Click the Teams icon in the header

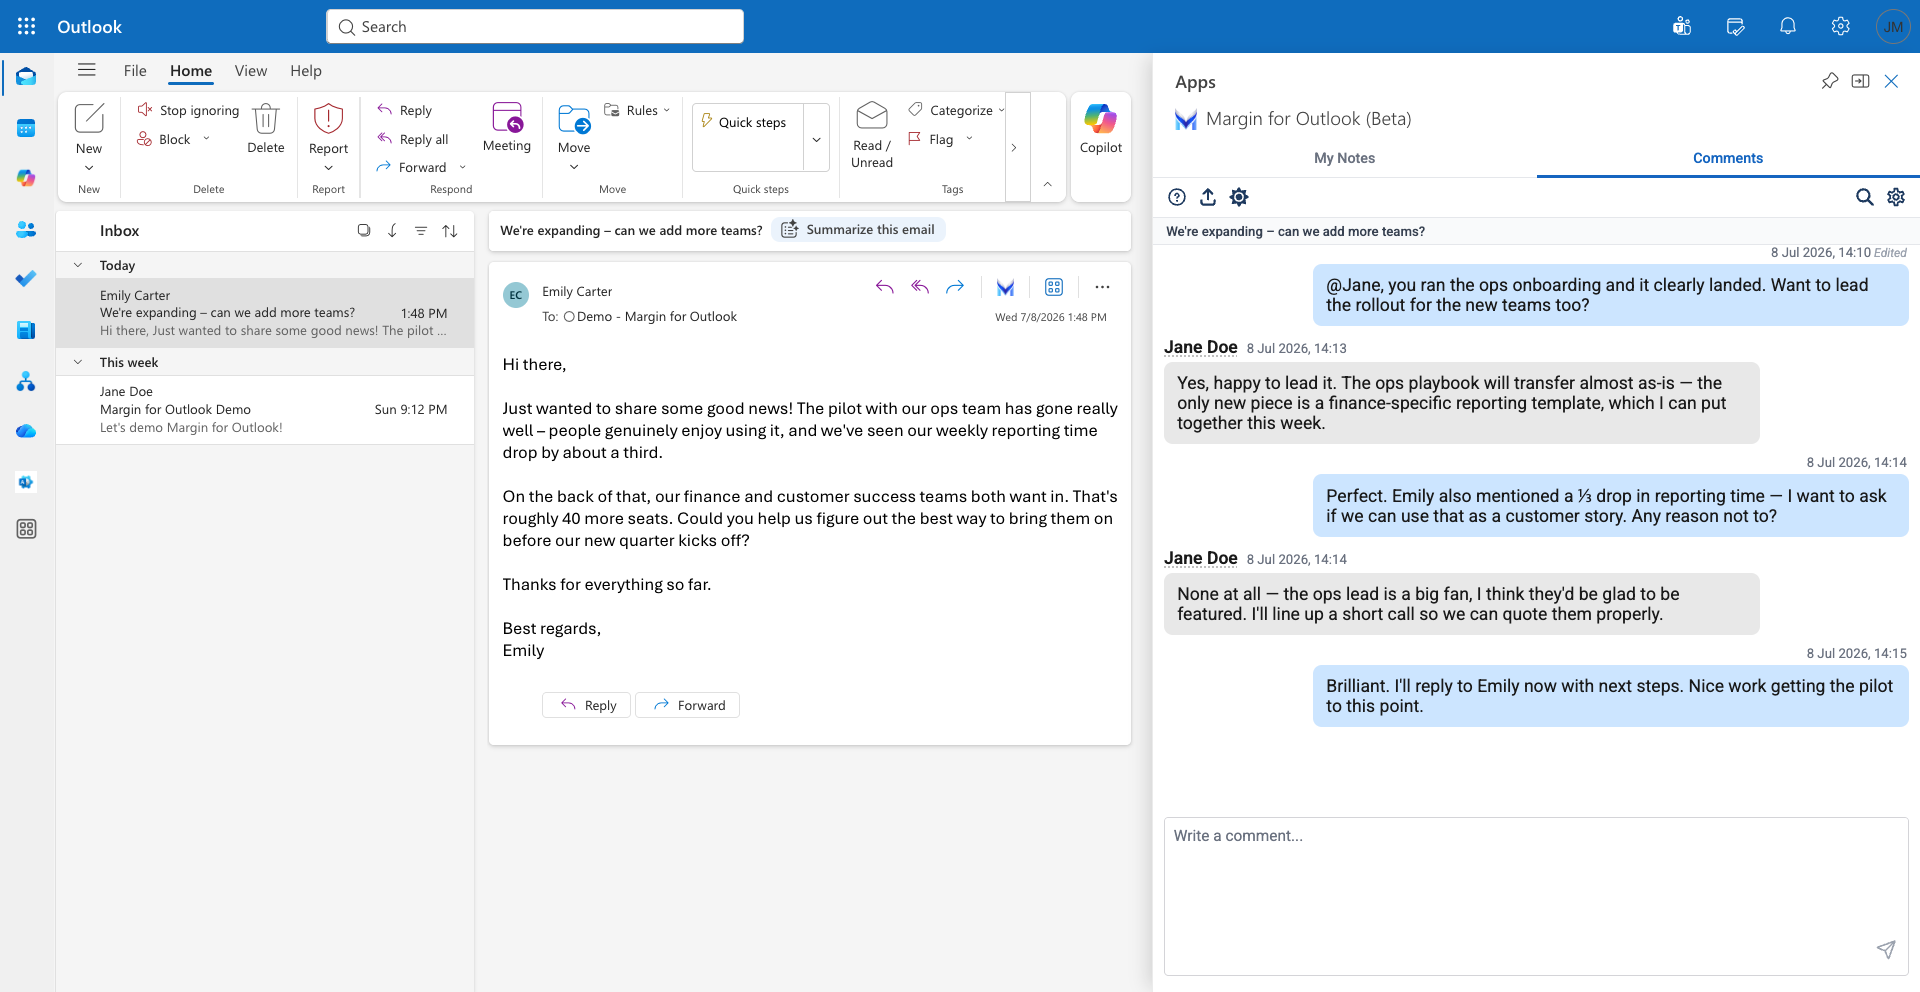point(1682,27)
